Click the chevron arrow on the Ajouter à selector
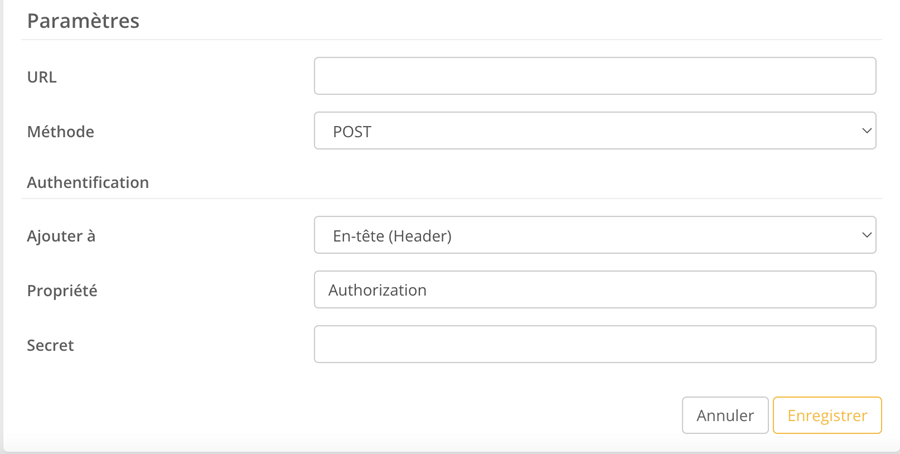Screen dimensions: 900x454 (866, 236)
